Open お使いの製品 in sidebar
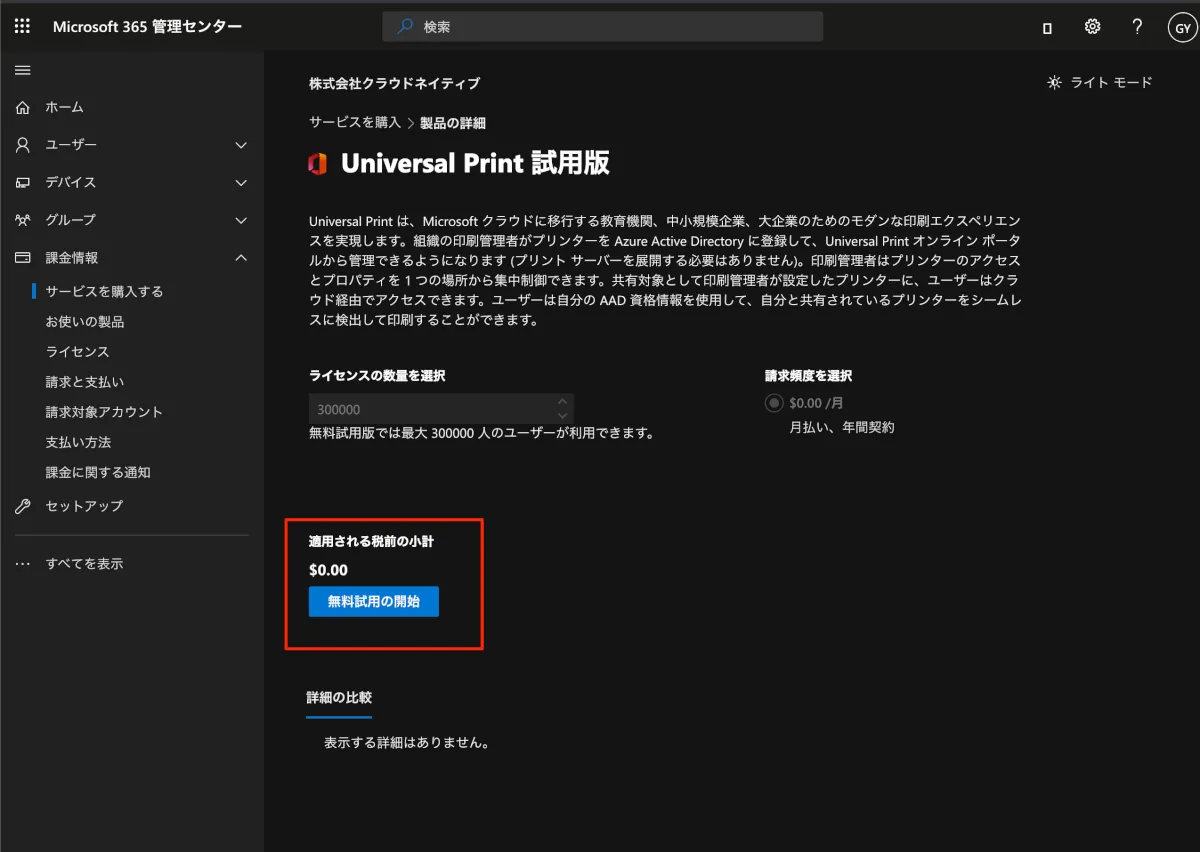This screenshot has height=852, width=1200. (85, 322)
